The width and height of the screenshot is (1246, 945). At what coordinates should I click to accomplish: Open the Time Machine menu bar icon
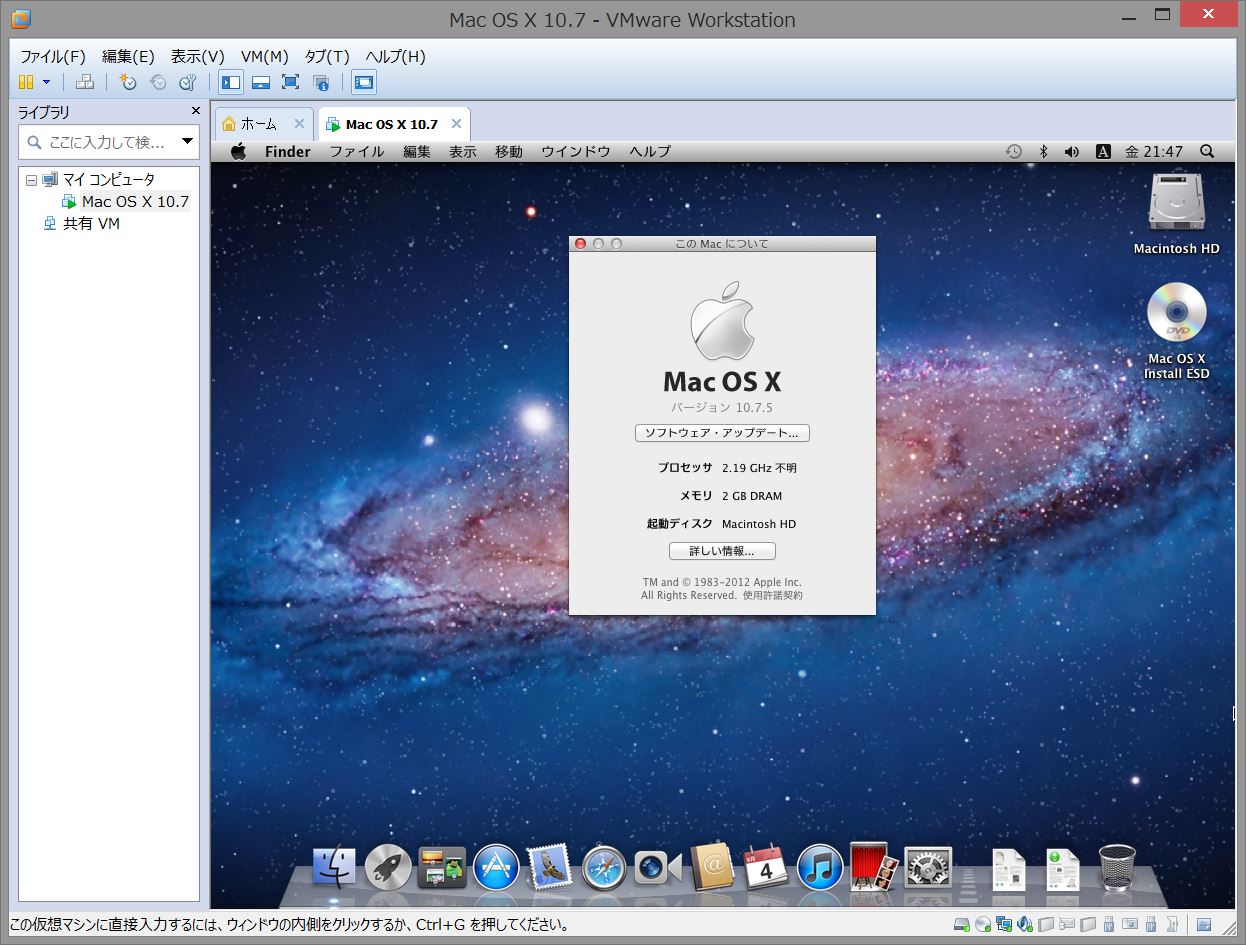[x=1014, y=152]
